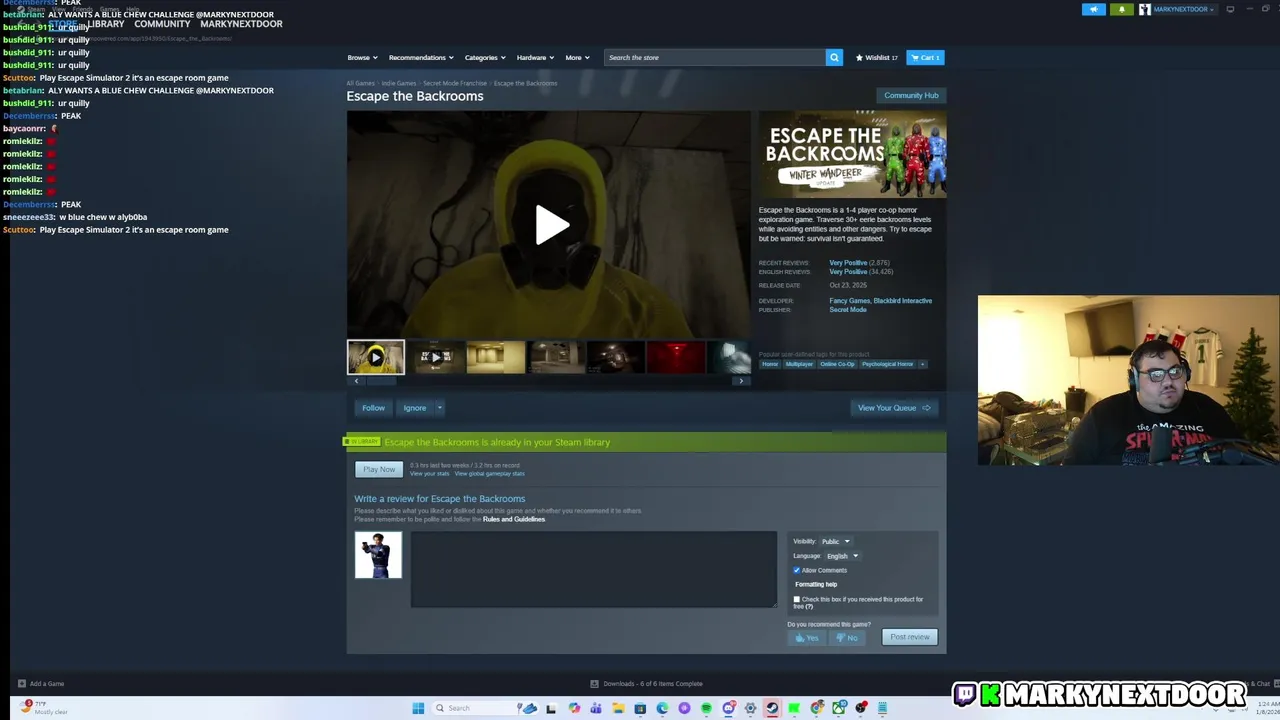The height and width of the screenshot is (720, 1280).
Task: Open Formatting help link
Action: [x=816, y=584]
